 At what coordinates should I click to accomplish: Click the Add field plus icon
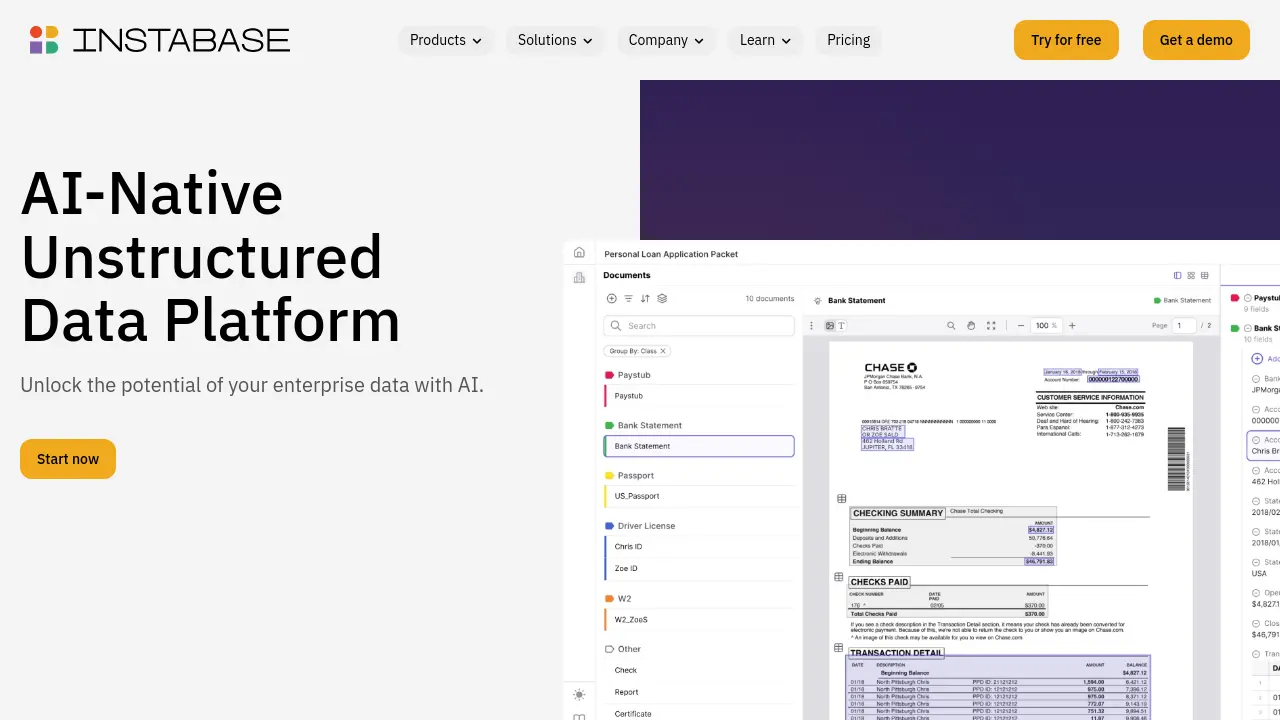1257,358
